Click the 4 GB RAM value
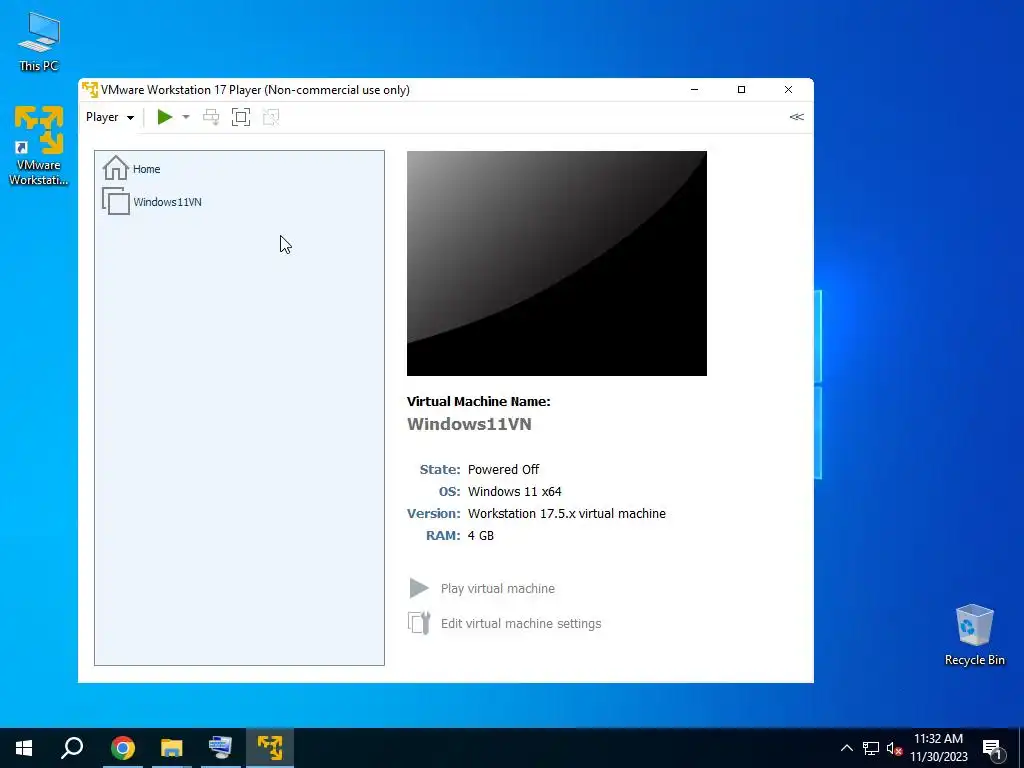 coord(481,536)
